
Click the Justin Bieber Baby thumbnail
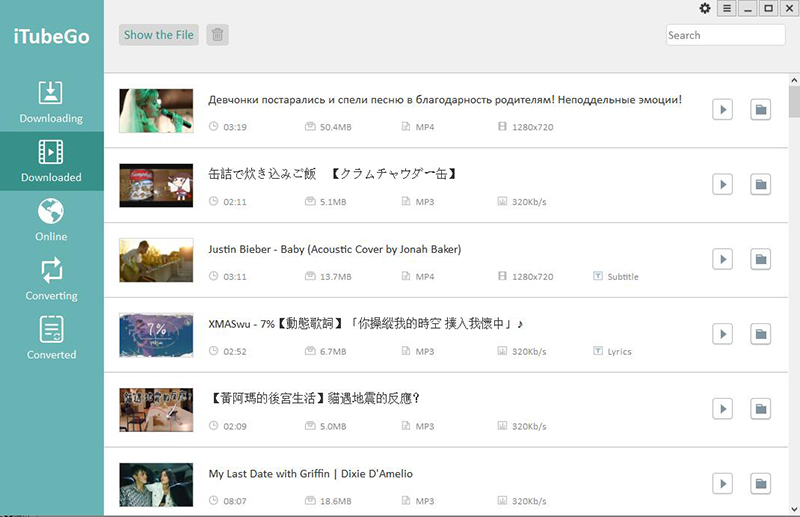tap(156, 260)
